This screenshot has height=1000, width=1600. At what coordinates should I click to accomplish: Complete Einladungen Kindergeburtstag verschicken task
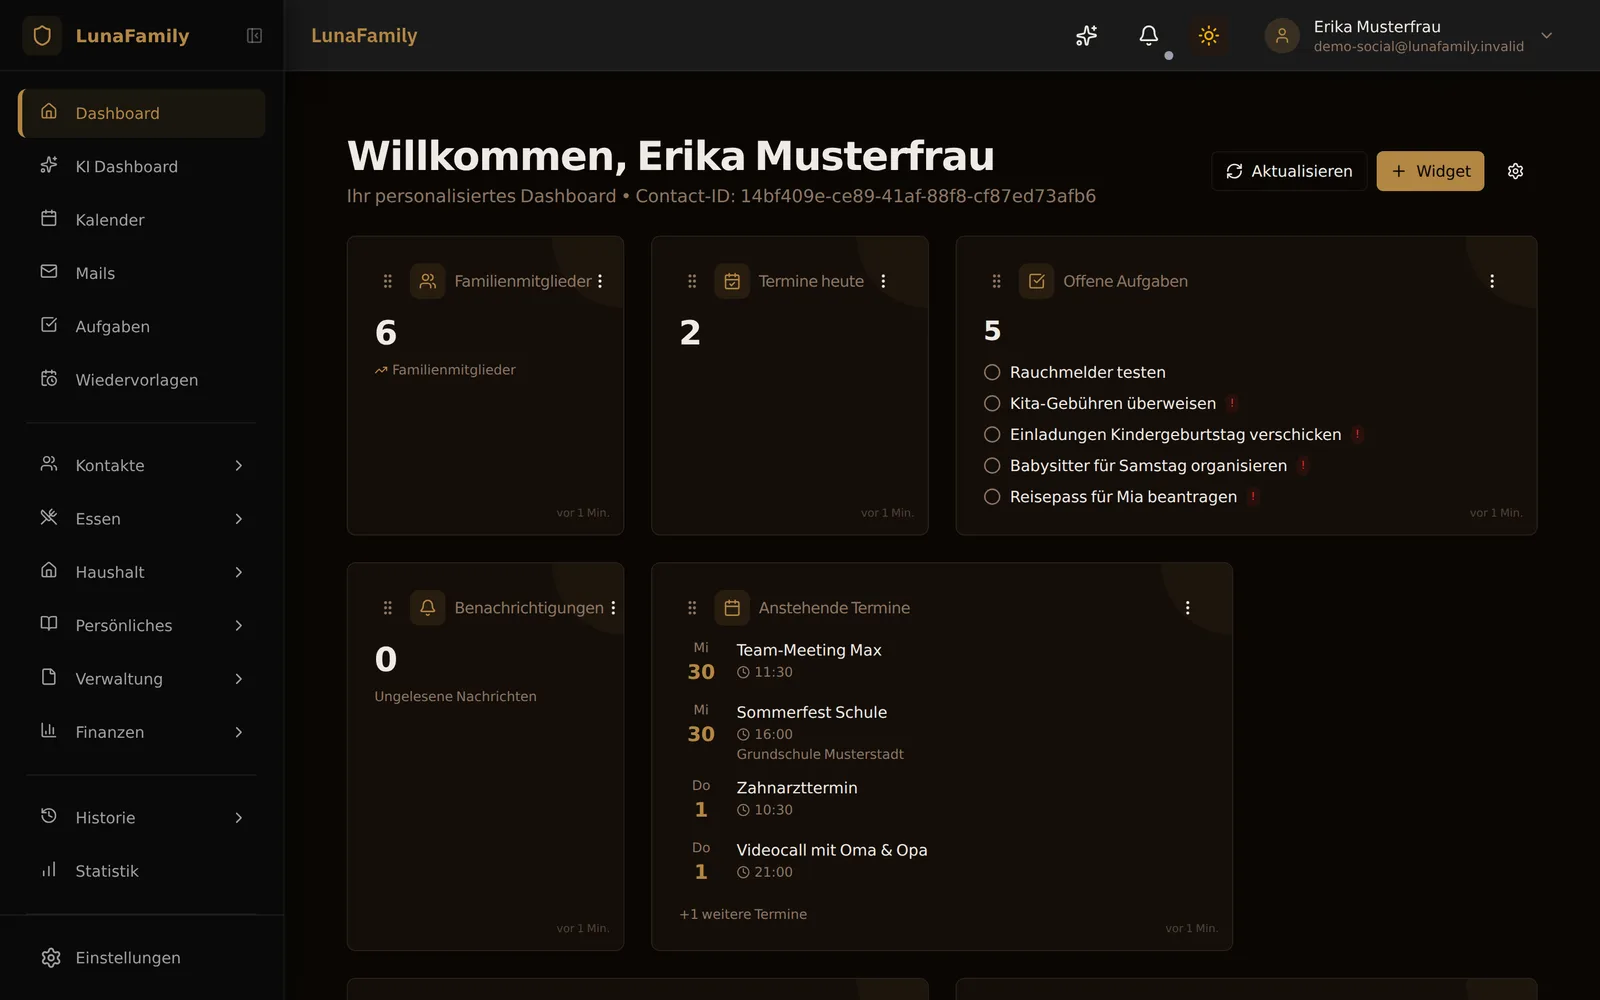992,434
